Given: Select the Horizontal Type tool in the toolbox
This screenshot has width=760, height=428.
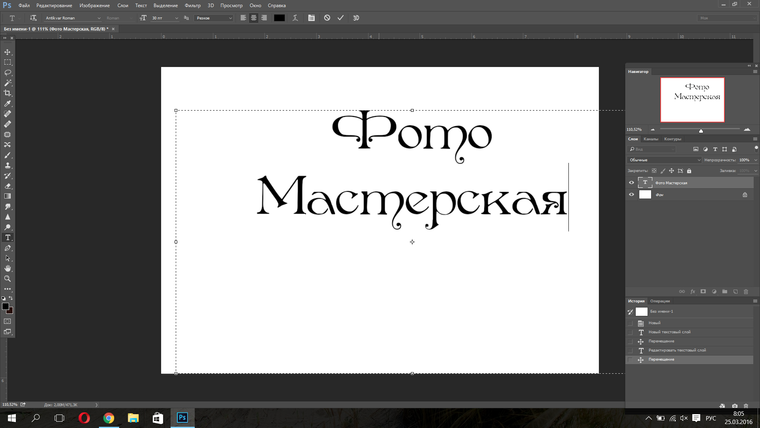Looking at the screenshot, I should [x=8, y=238].
